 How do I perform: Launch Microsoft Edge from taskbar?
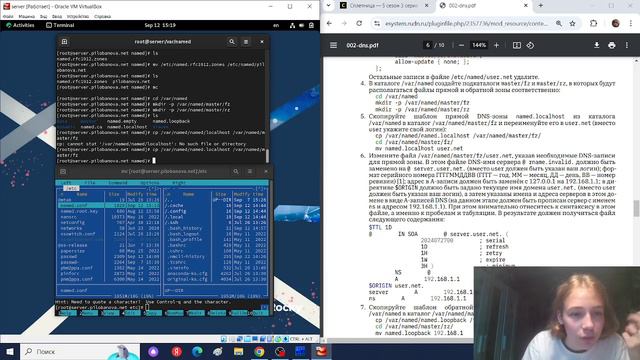click(x=198, y=351)
